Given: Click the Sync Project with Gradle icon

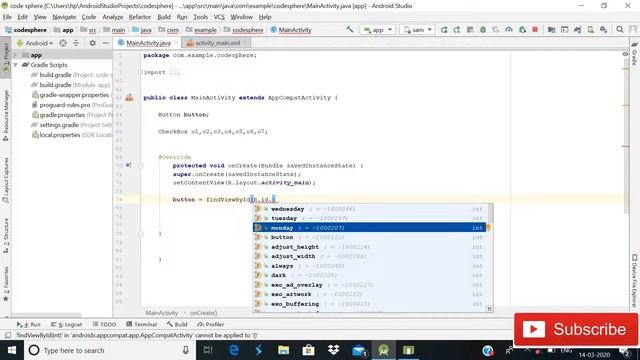Looking at the screenshot, I should click(578, 30).
